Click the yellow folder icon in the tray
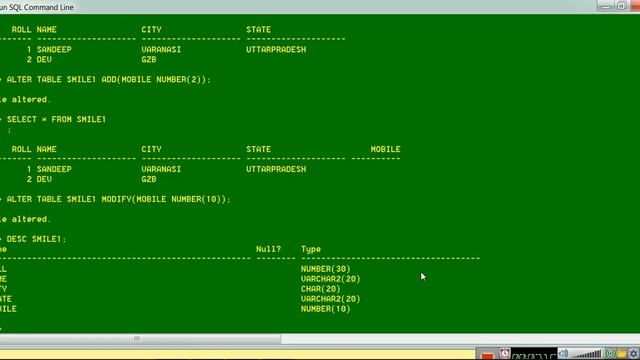This screenshot has height=360, width=640. (x=622, y=354)
